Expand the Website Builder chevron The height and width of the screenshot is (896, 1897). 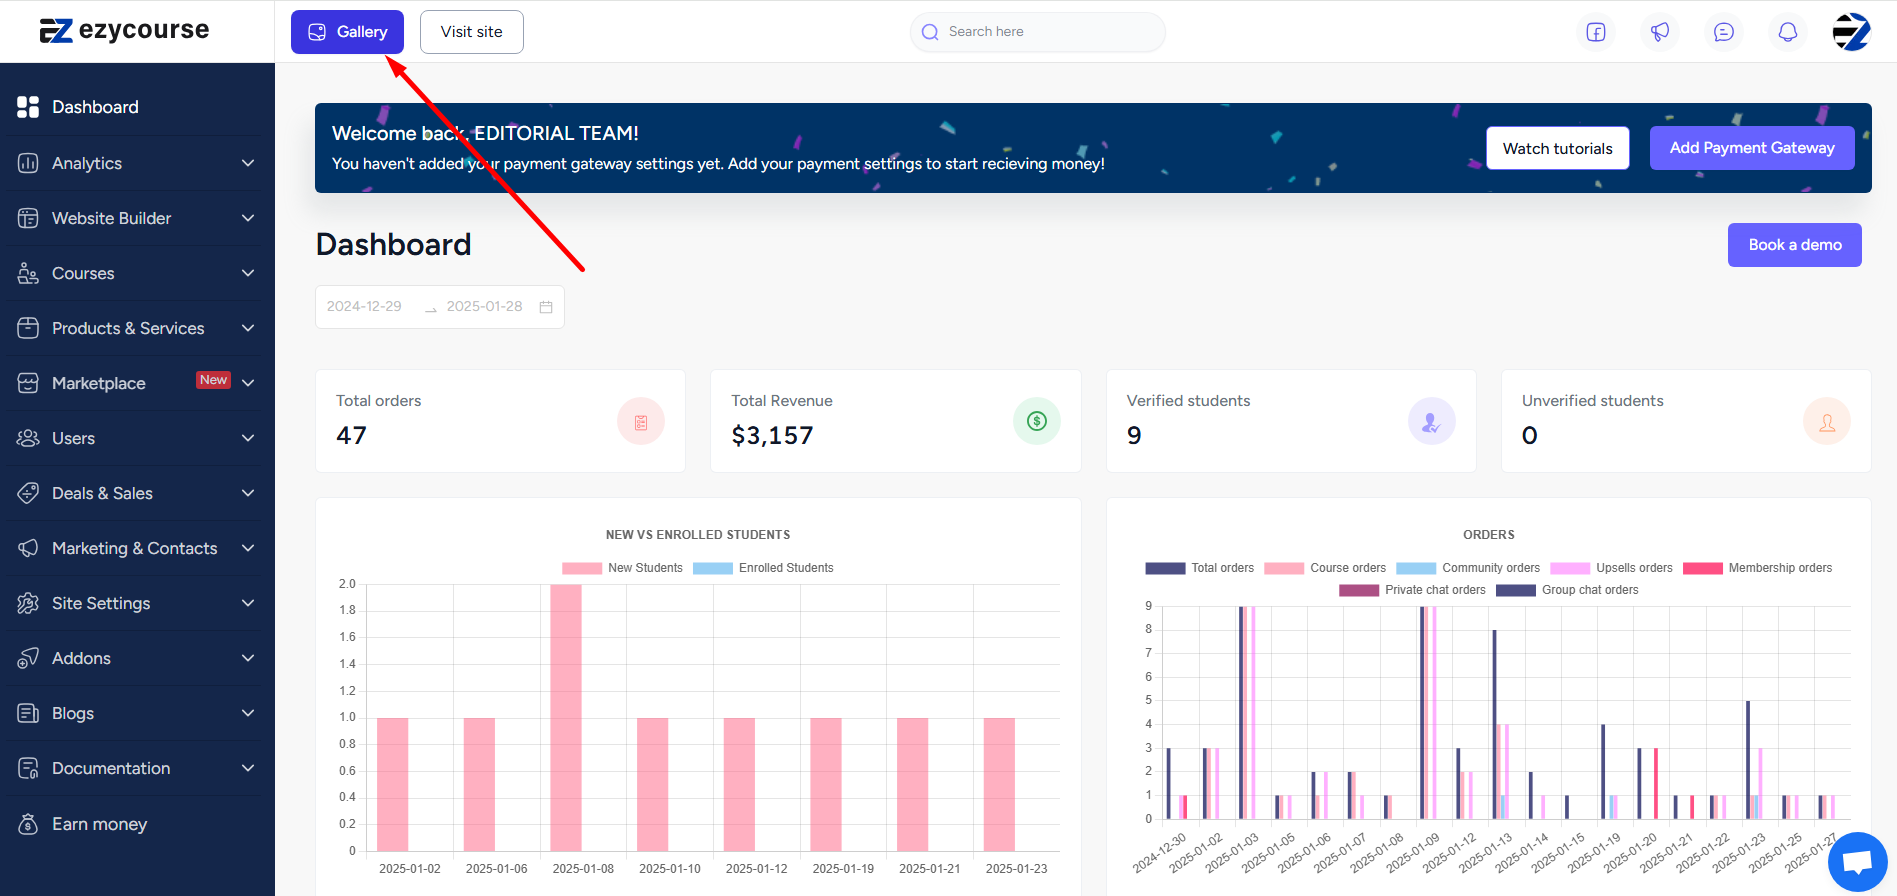pos(248,218)
